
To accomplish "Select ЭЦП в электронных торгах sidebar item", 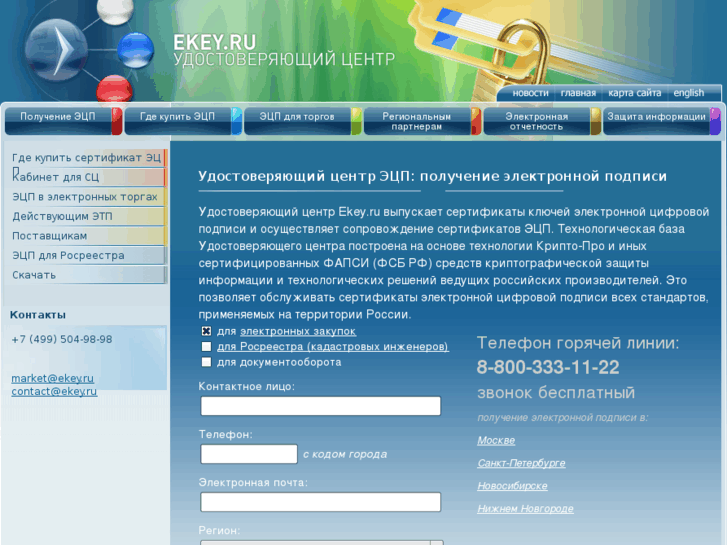I will 86,197.
